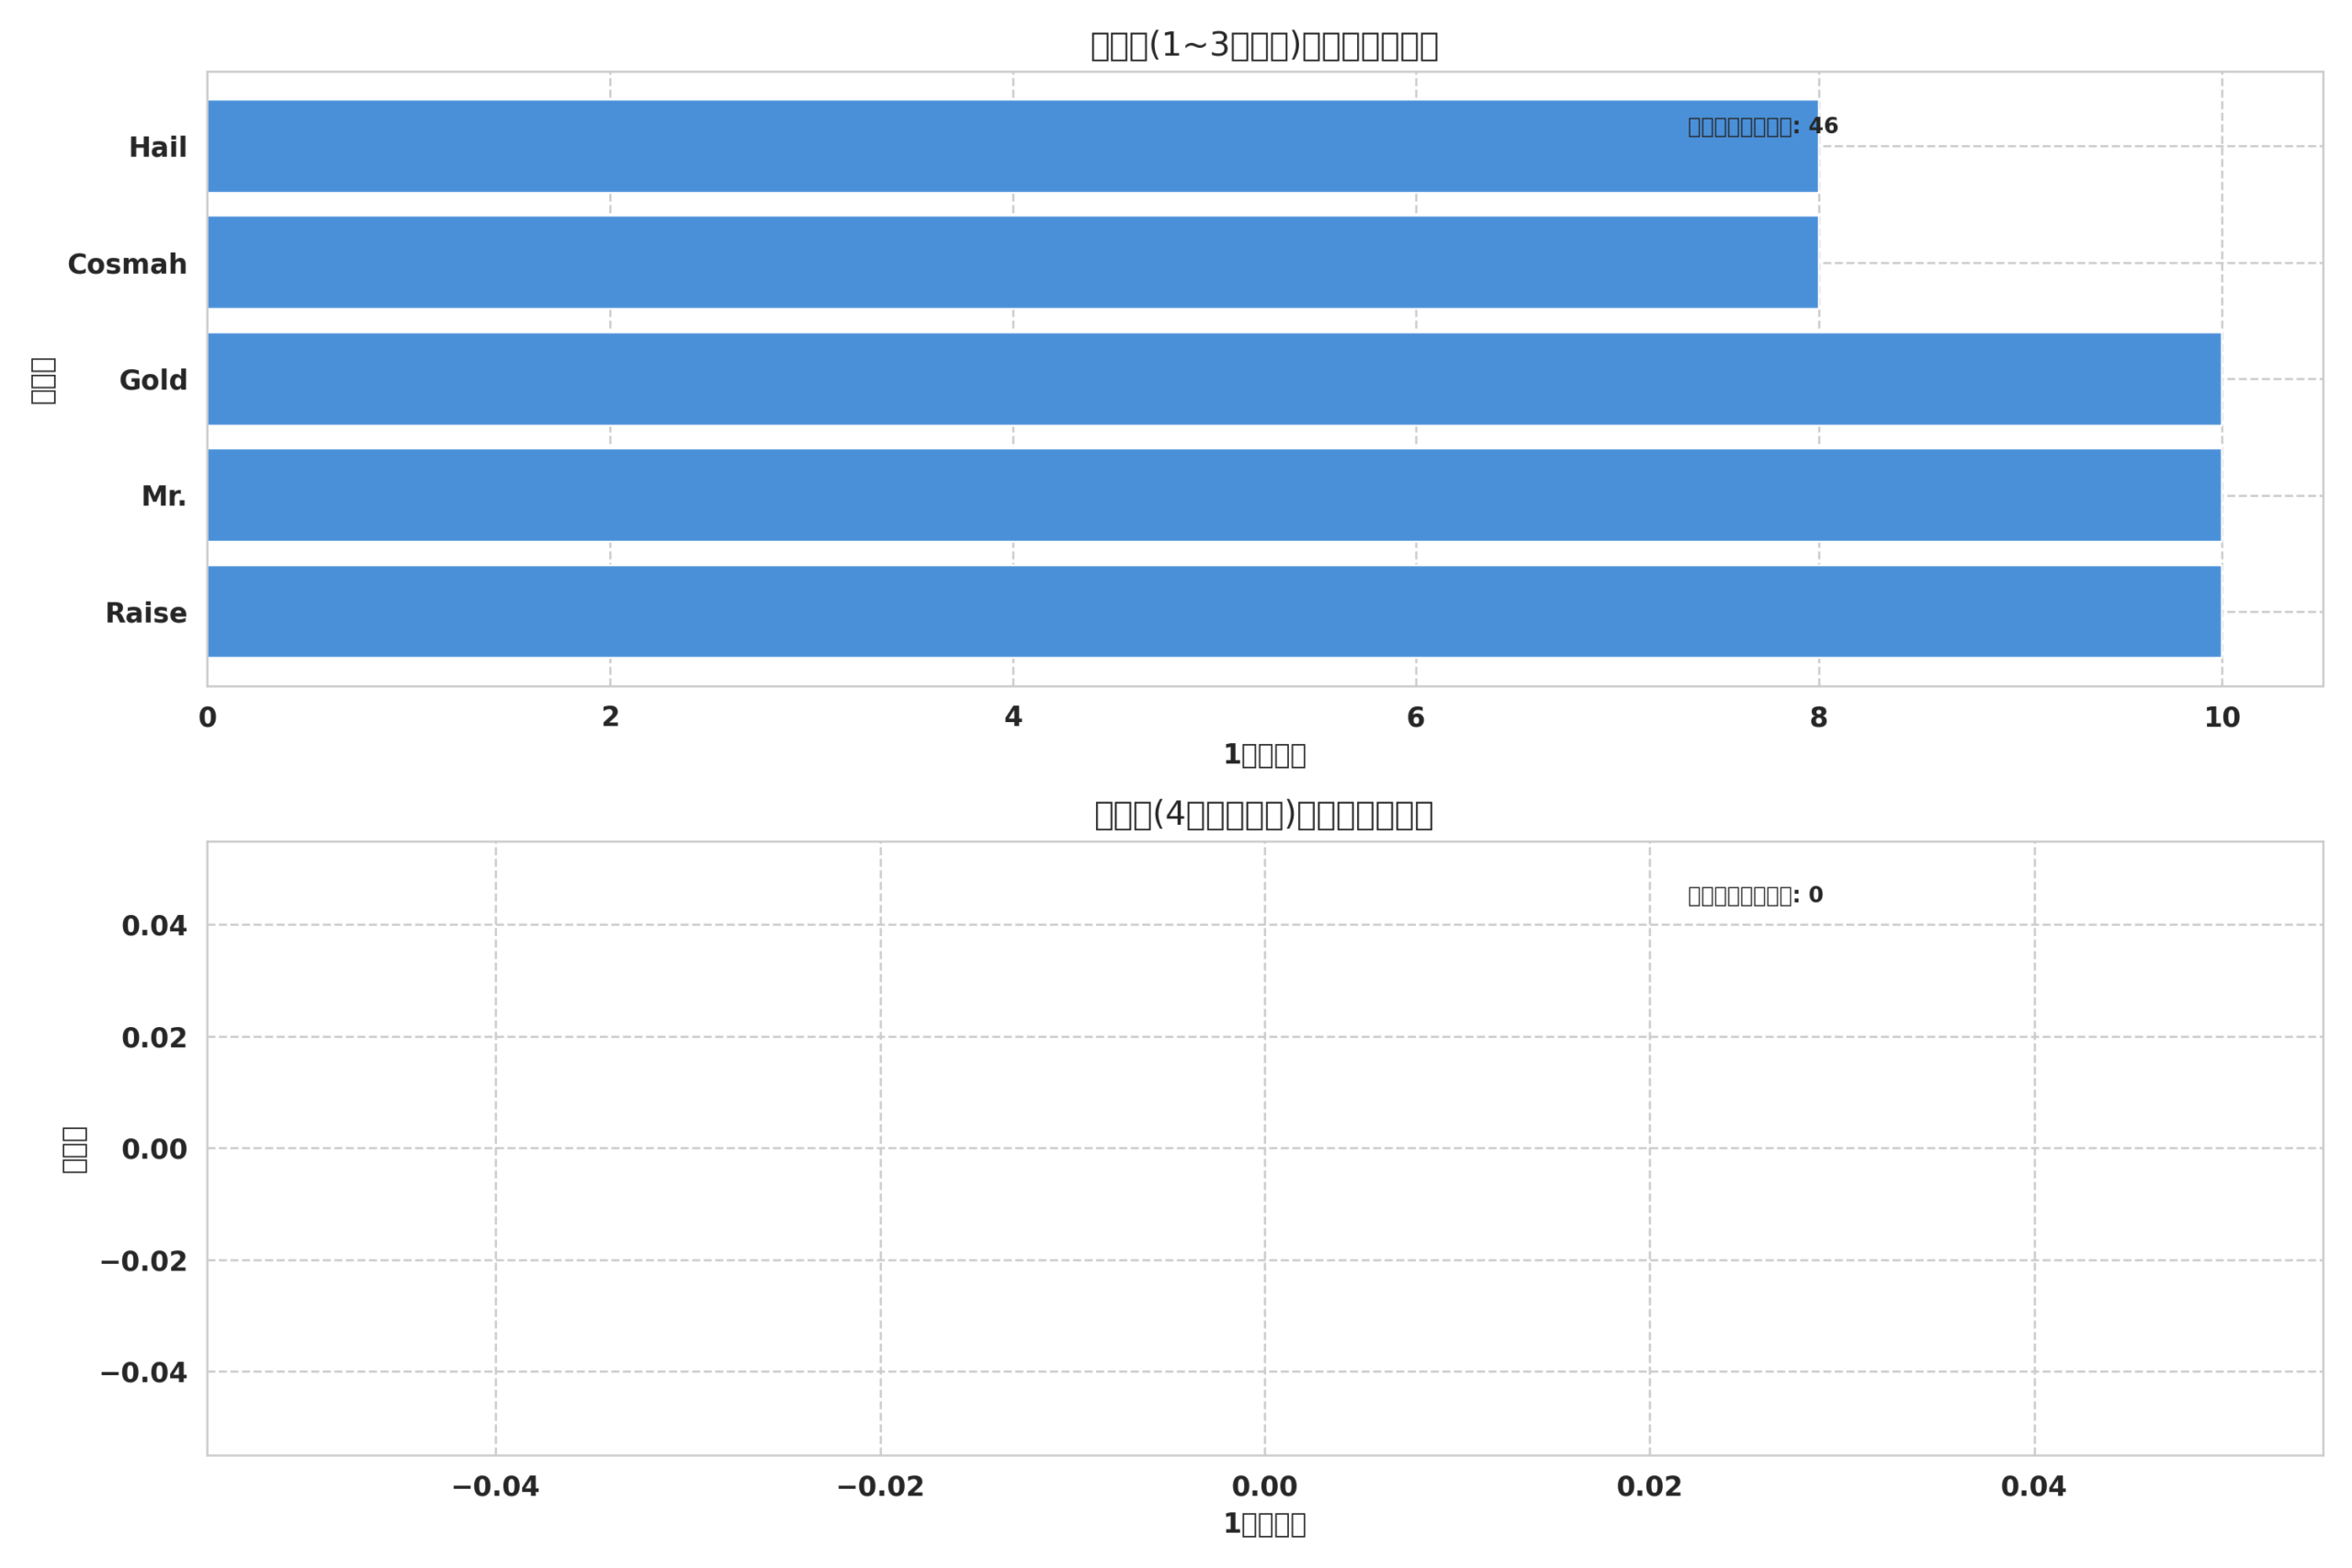Click the Hail bar in top chart
This screenshot has width=2352, height=1568.
[x=1012, y=146]
